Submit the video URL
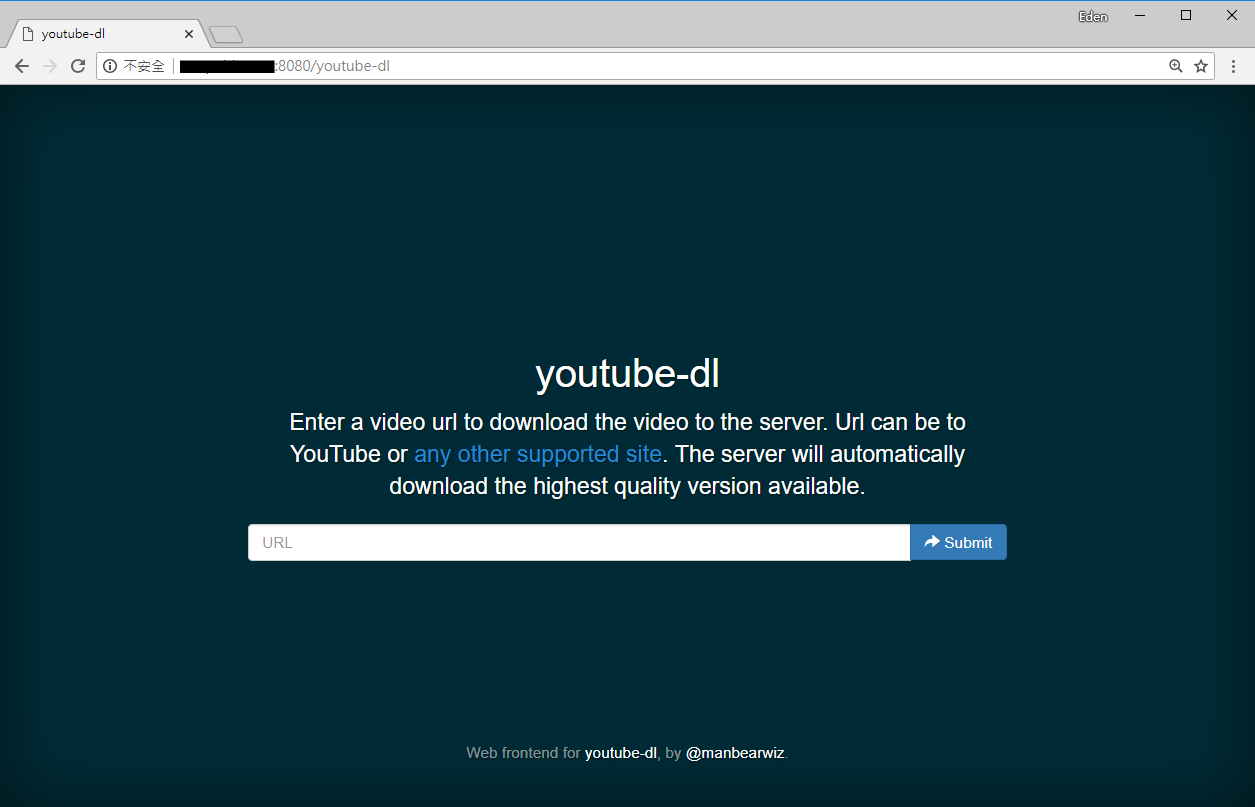This screenshot has width=1255, height=807. 958,543
